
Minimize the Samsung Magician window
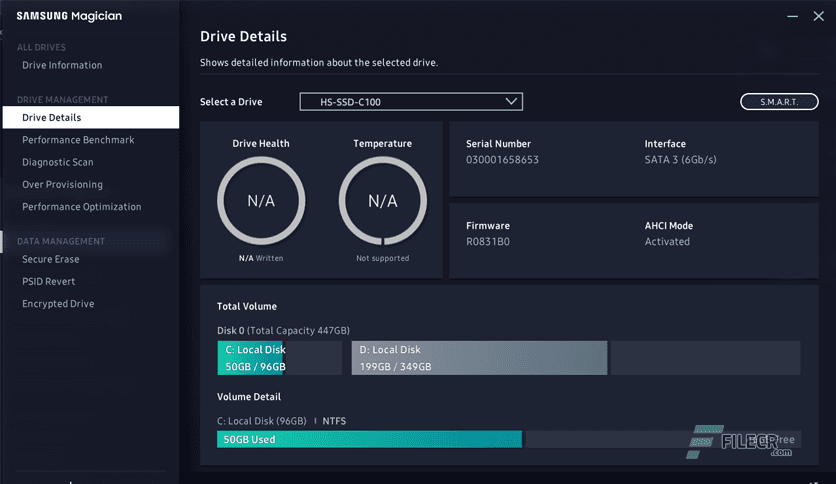tap(792, 17)
